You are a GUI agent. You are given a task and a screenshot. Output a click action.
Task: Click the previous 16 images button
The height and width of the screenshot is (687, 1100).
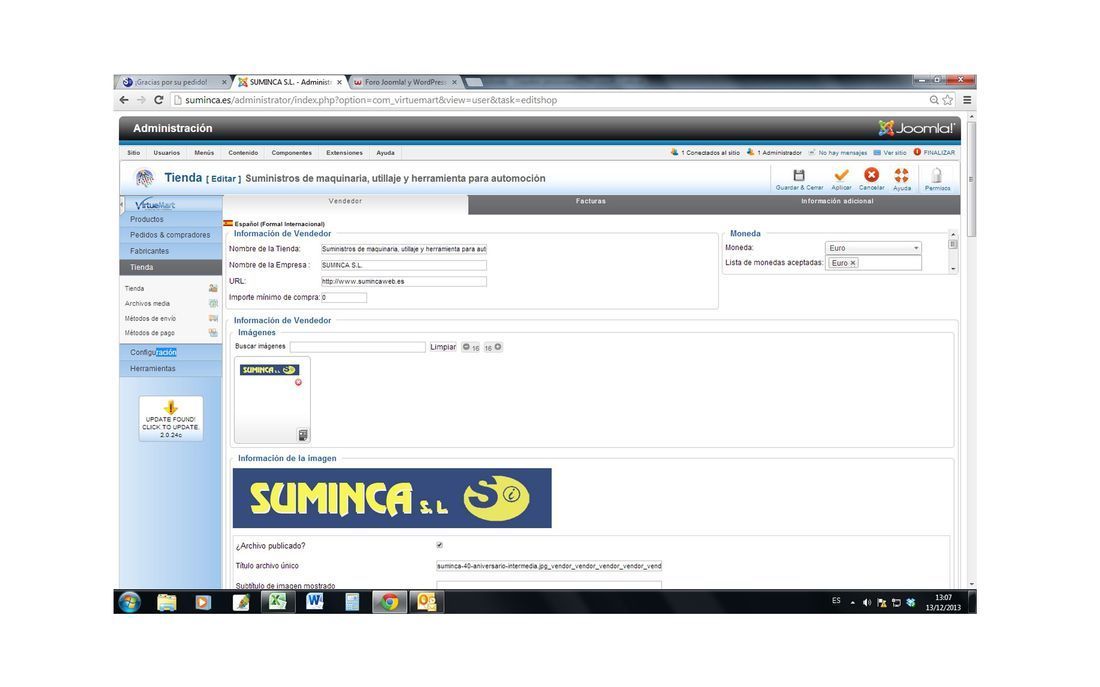pyautogui.click(x=471, y=347)
